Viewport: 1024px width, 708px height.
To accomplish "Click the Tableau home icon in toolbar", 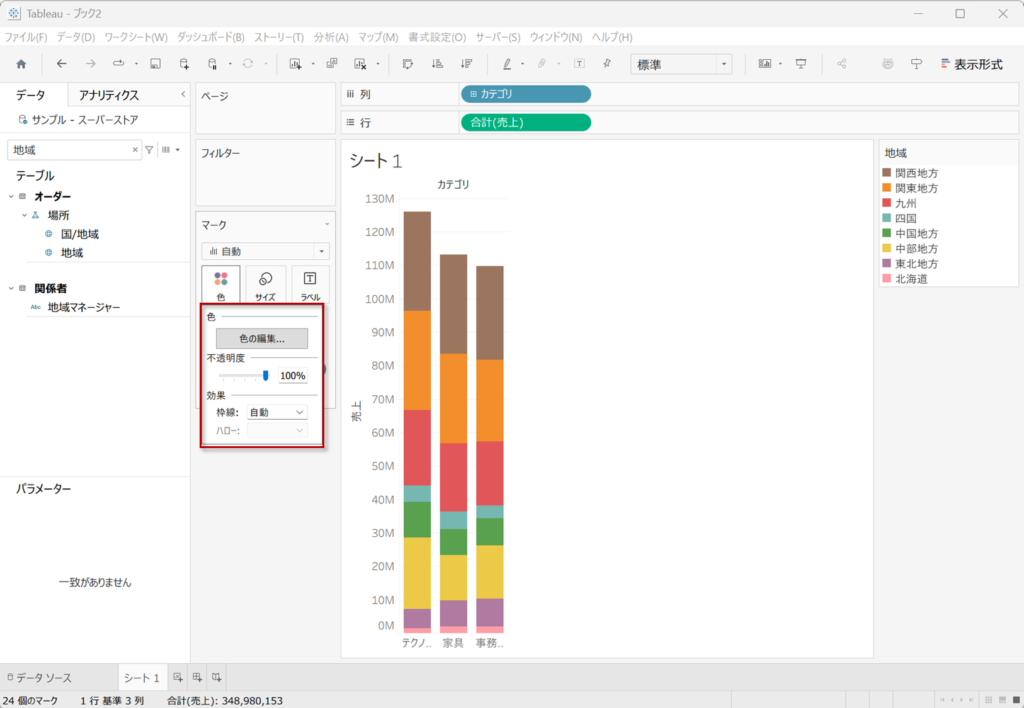I will [21, 64].
